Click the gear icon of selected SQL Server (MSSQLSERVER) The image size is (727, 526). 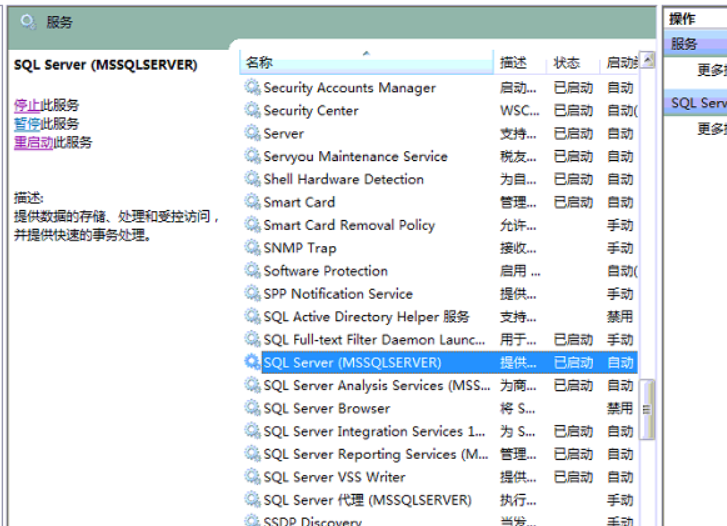coord(252,362)
